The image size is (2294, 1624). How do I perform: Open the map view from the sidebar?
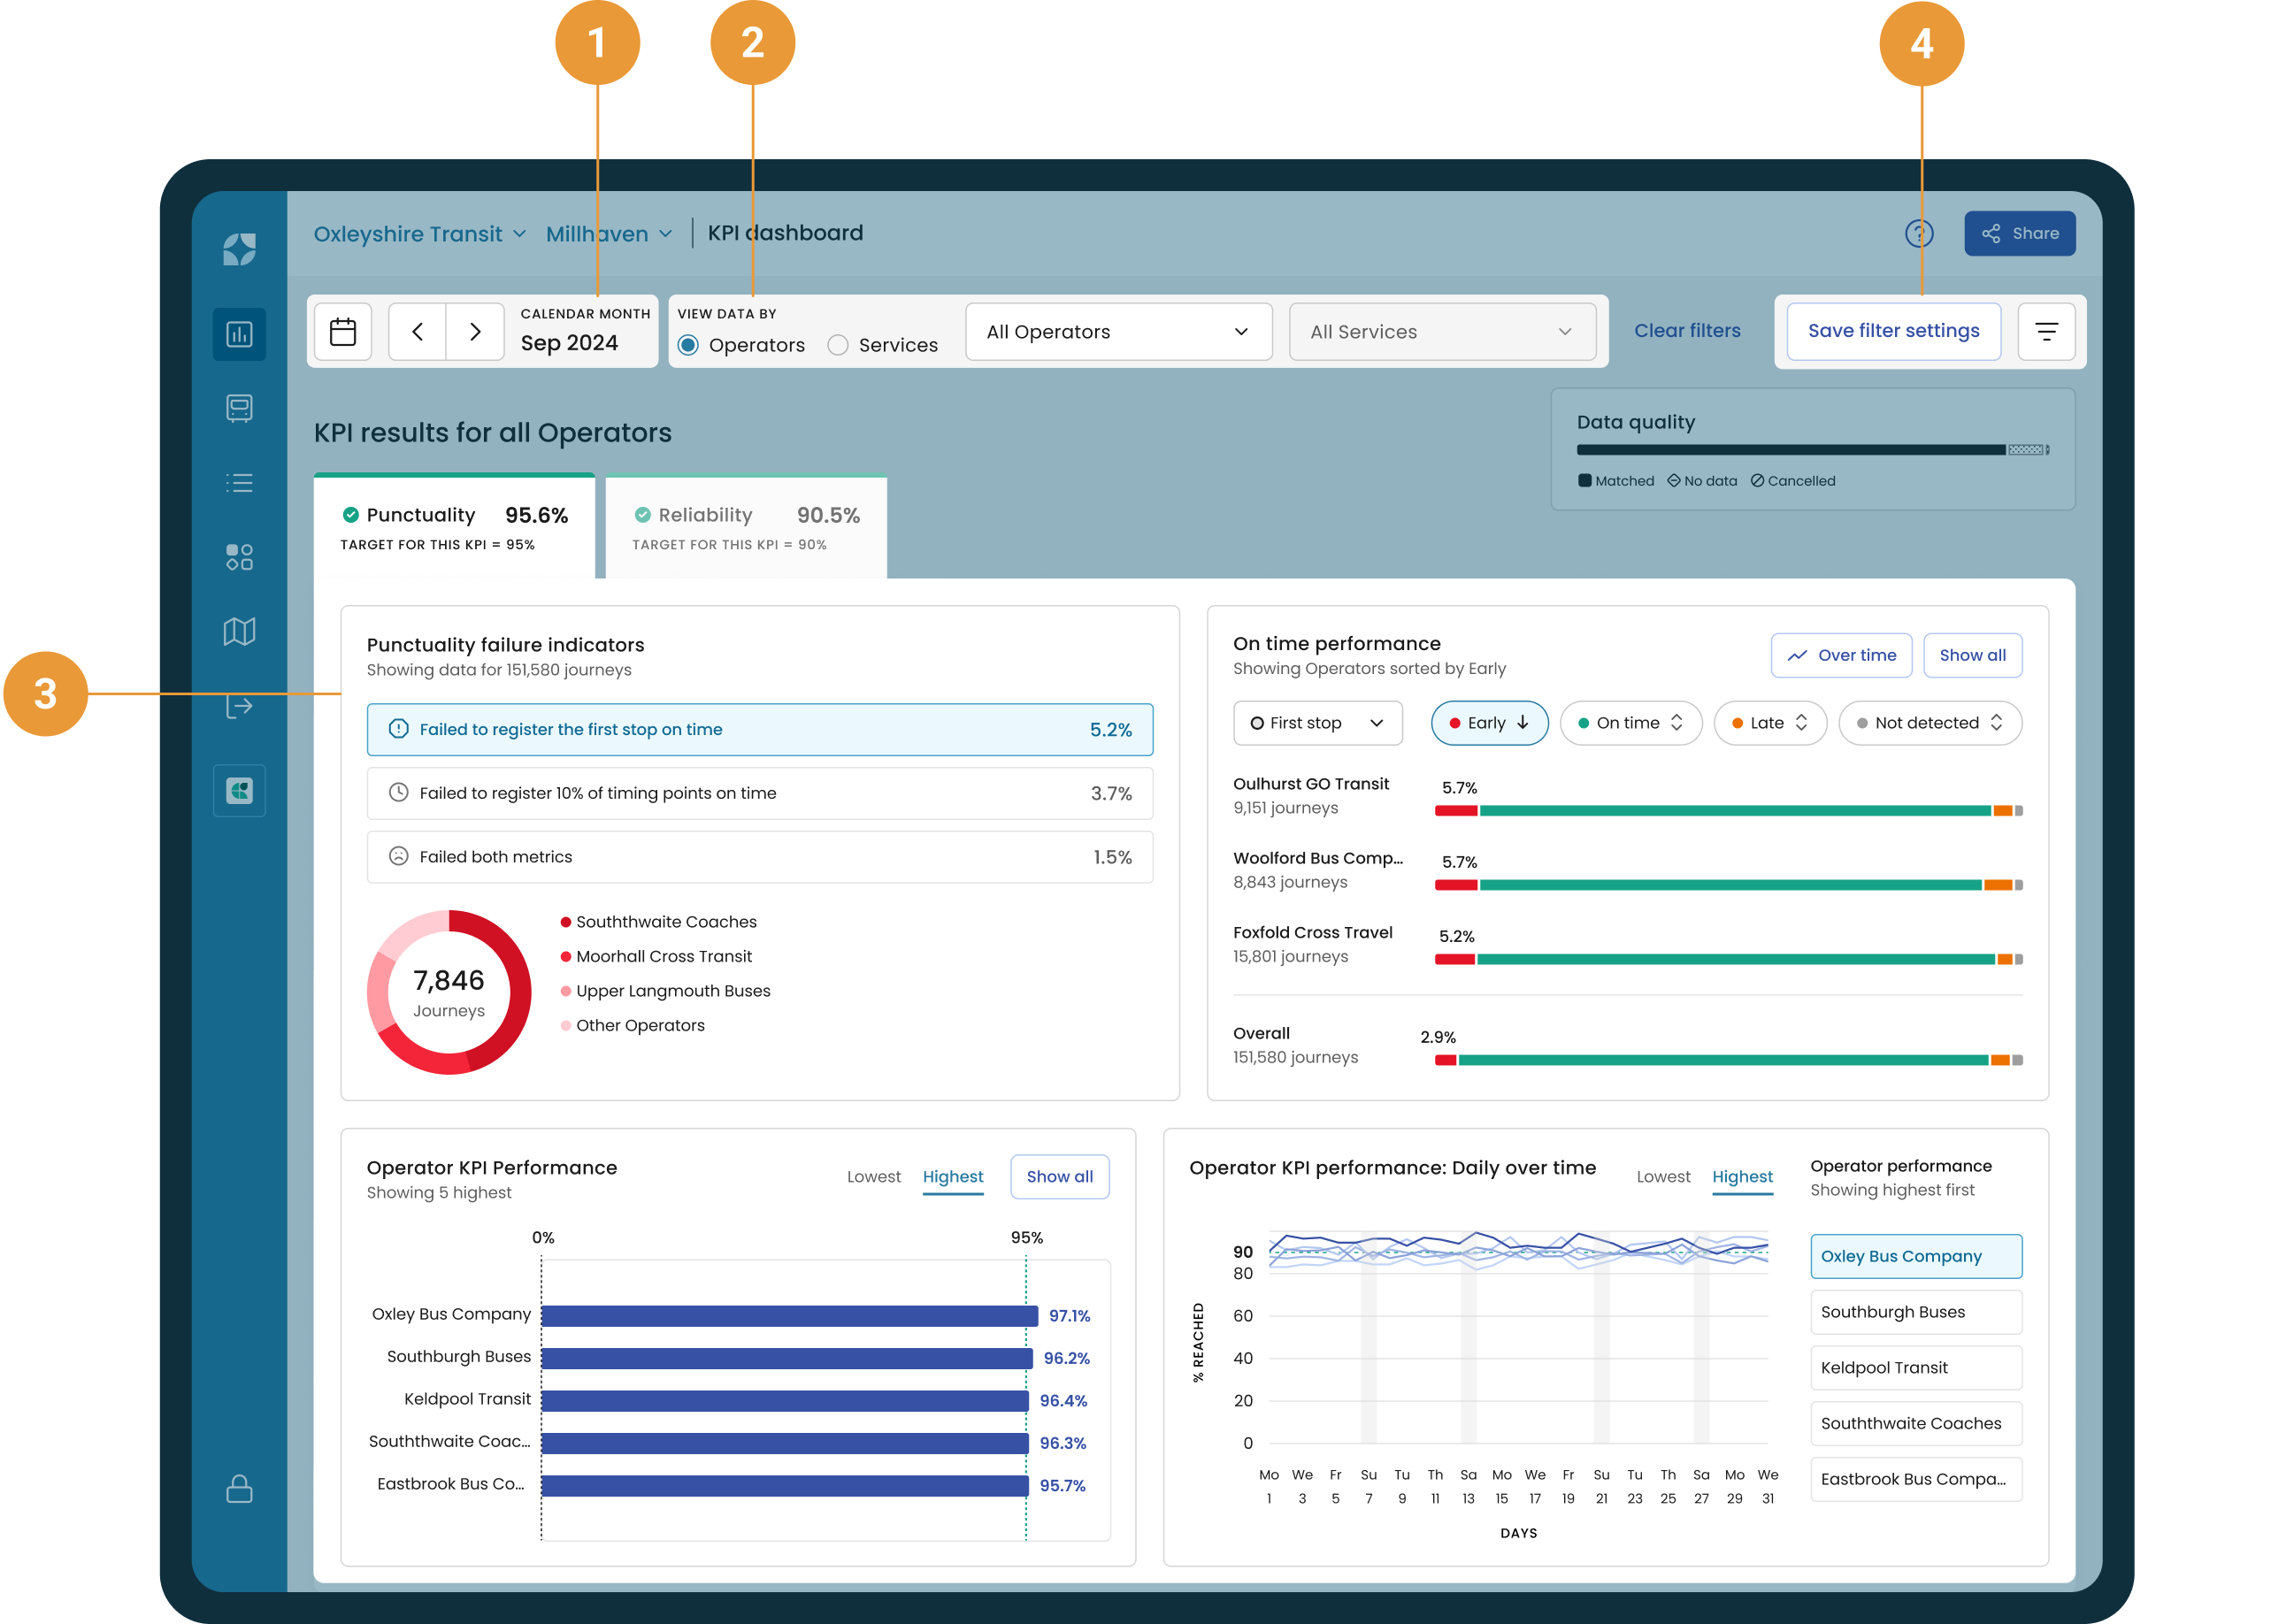pos(239,631)
